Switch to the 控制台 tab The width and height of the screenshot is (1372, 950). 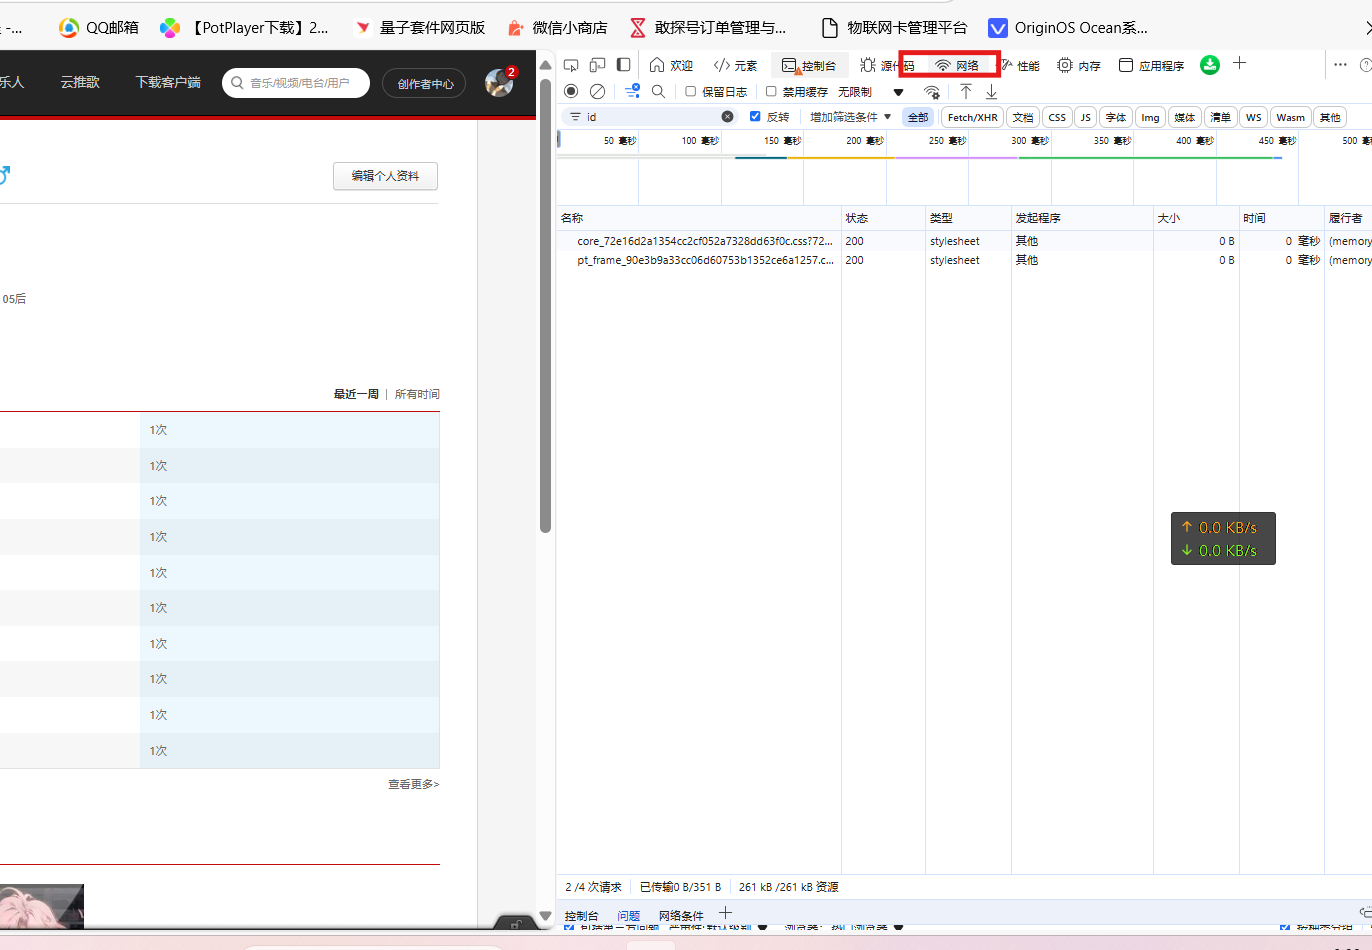(809, 65)
